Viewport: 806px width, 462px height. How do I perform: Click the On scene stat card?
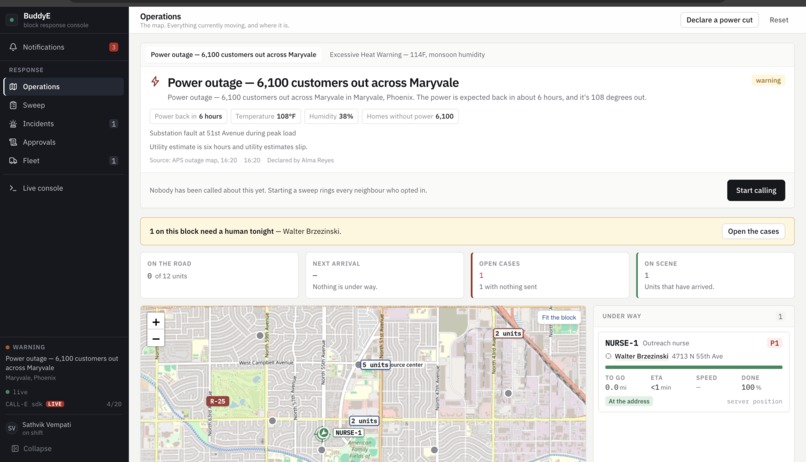[715, 275]
